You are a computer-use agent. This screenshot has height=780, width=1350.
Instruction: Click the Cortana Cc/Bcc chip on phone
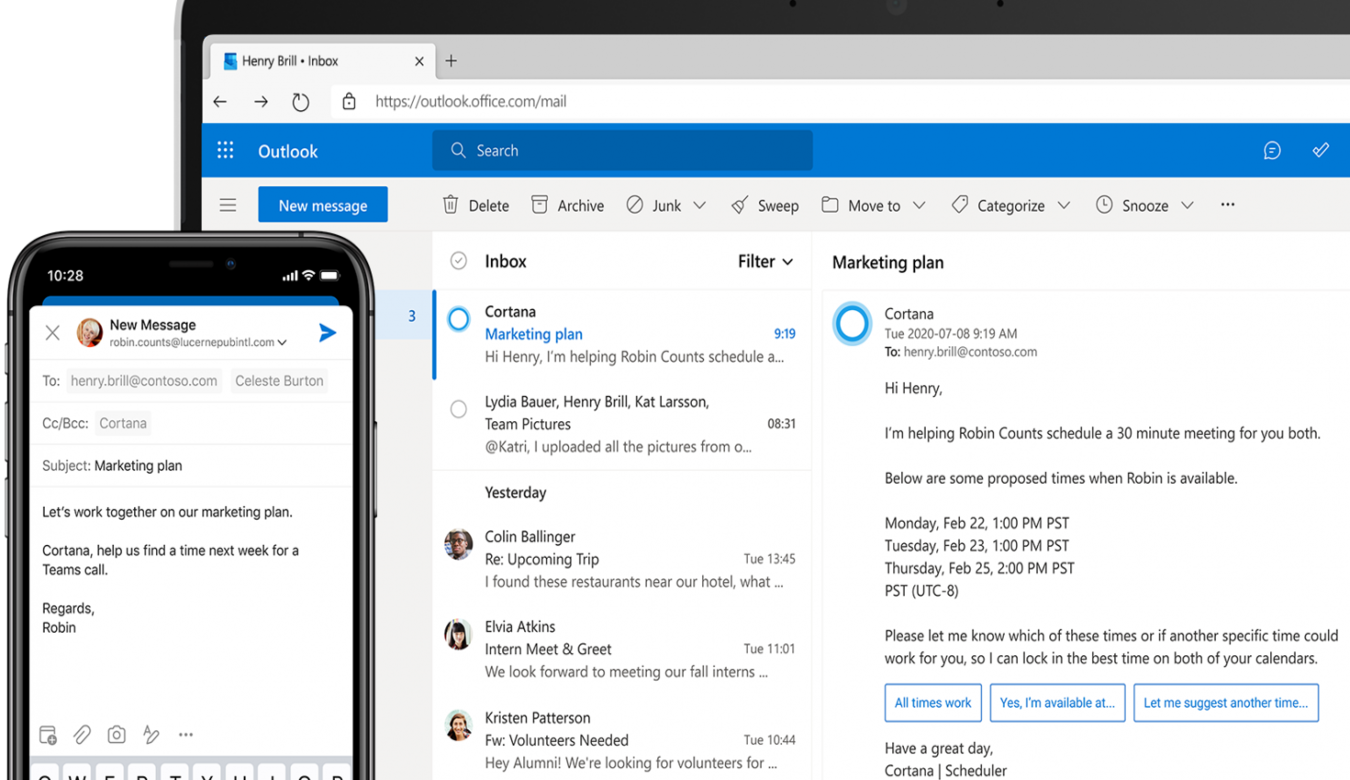(x=123, y=423)
